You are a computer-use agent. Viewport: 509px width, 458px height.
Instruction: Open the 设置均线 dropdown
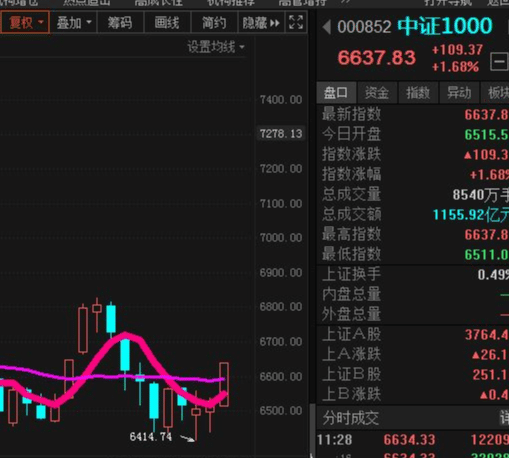pos(216,47)
